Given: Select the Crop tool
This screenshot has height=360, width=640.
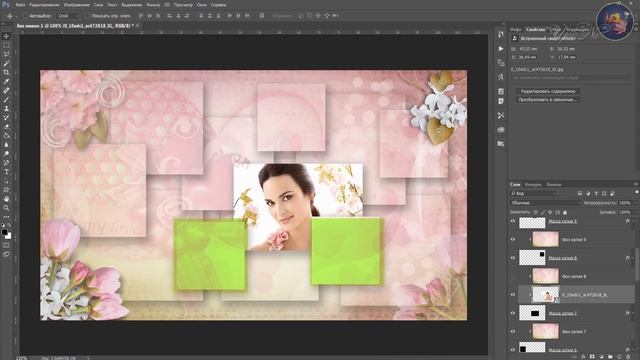Looking at the screenshot, I should point(6,72).
